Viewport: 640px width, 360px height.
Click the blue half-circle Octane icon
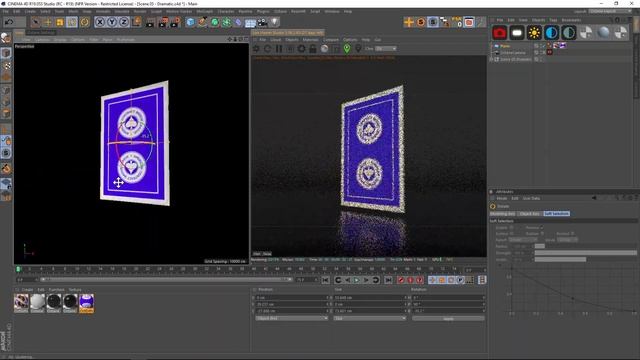pos(551,33)
